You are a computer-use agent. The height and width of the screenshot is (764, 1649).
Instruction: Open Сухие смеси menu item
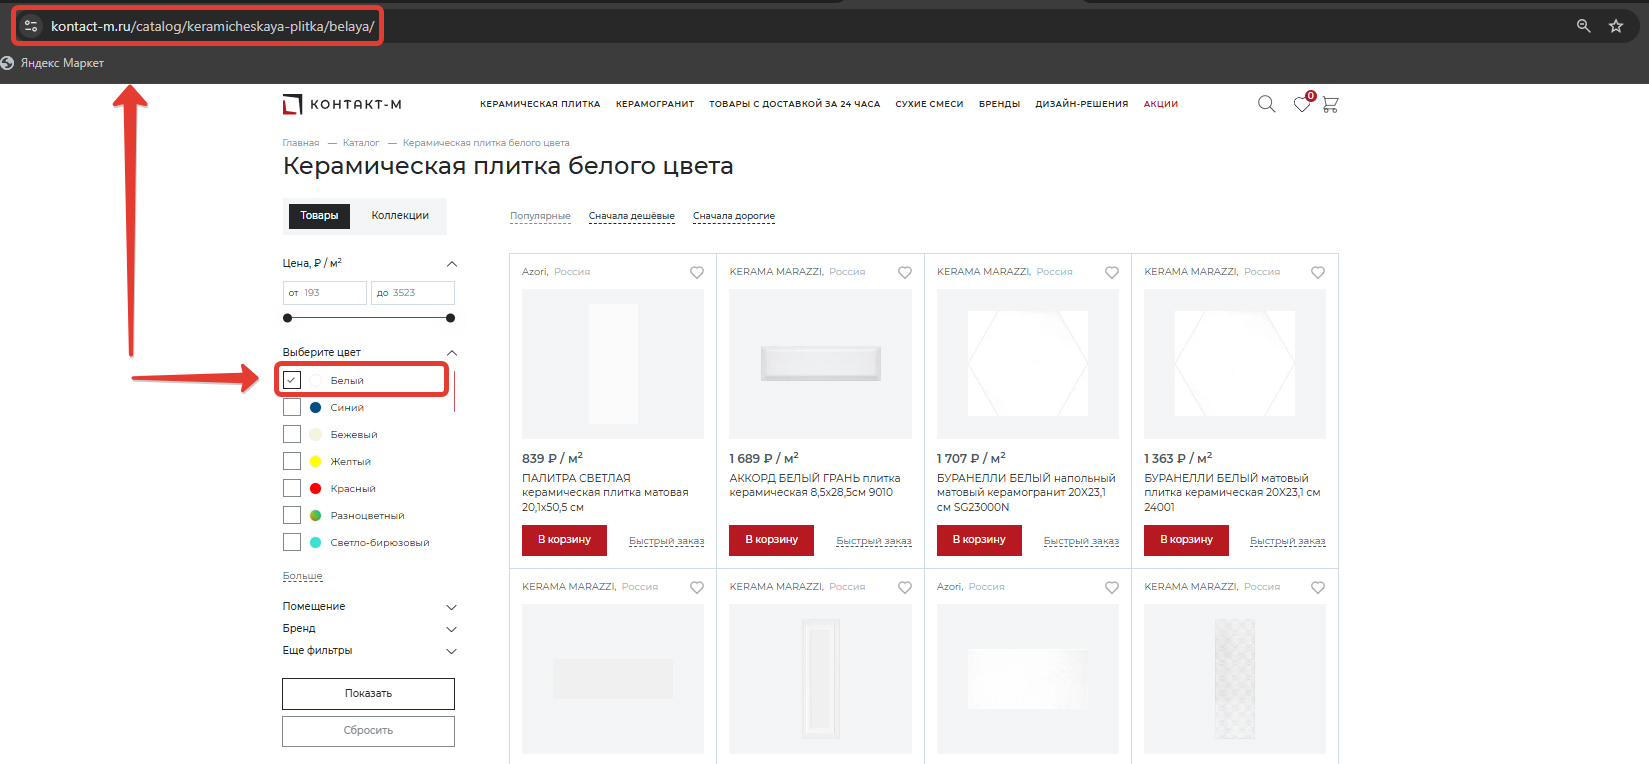click(929, 104)
